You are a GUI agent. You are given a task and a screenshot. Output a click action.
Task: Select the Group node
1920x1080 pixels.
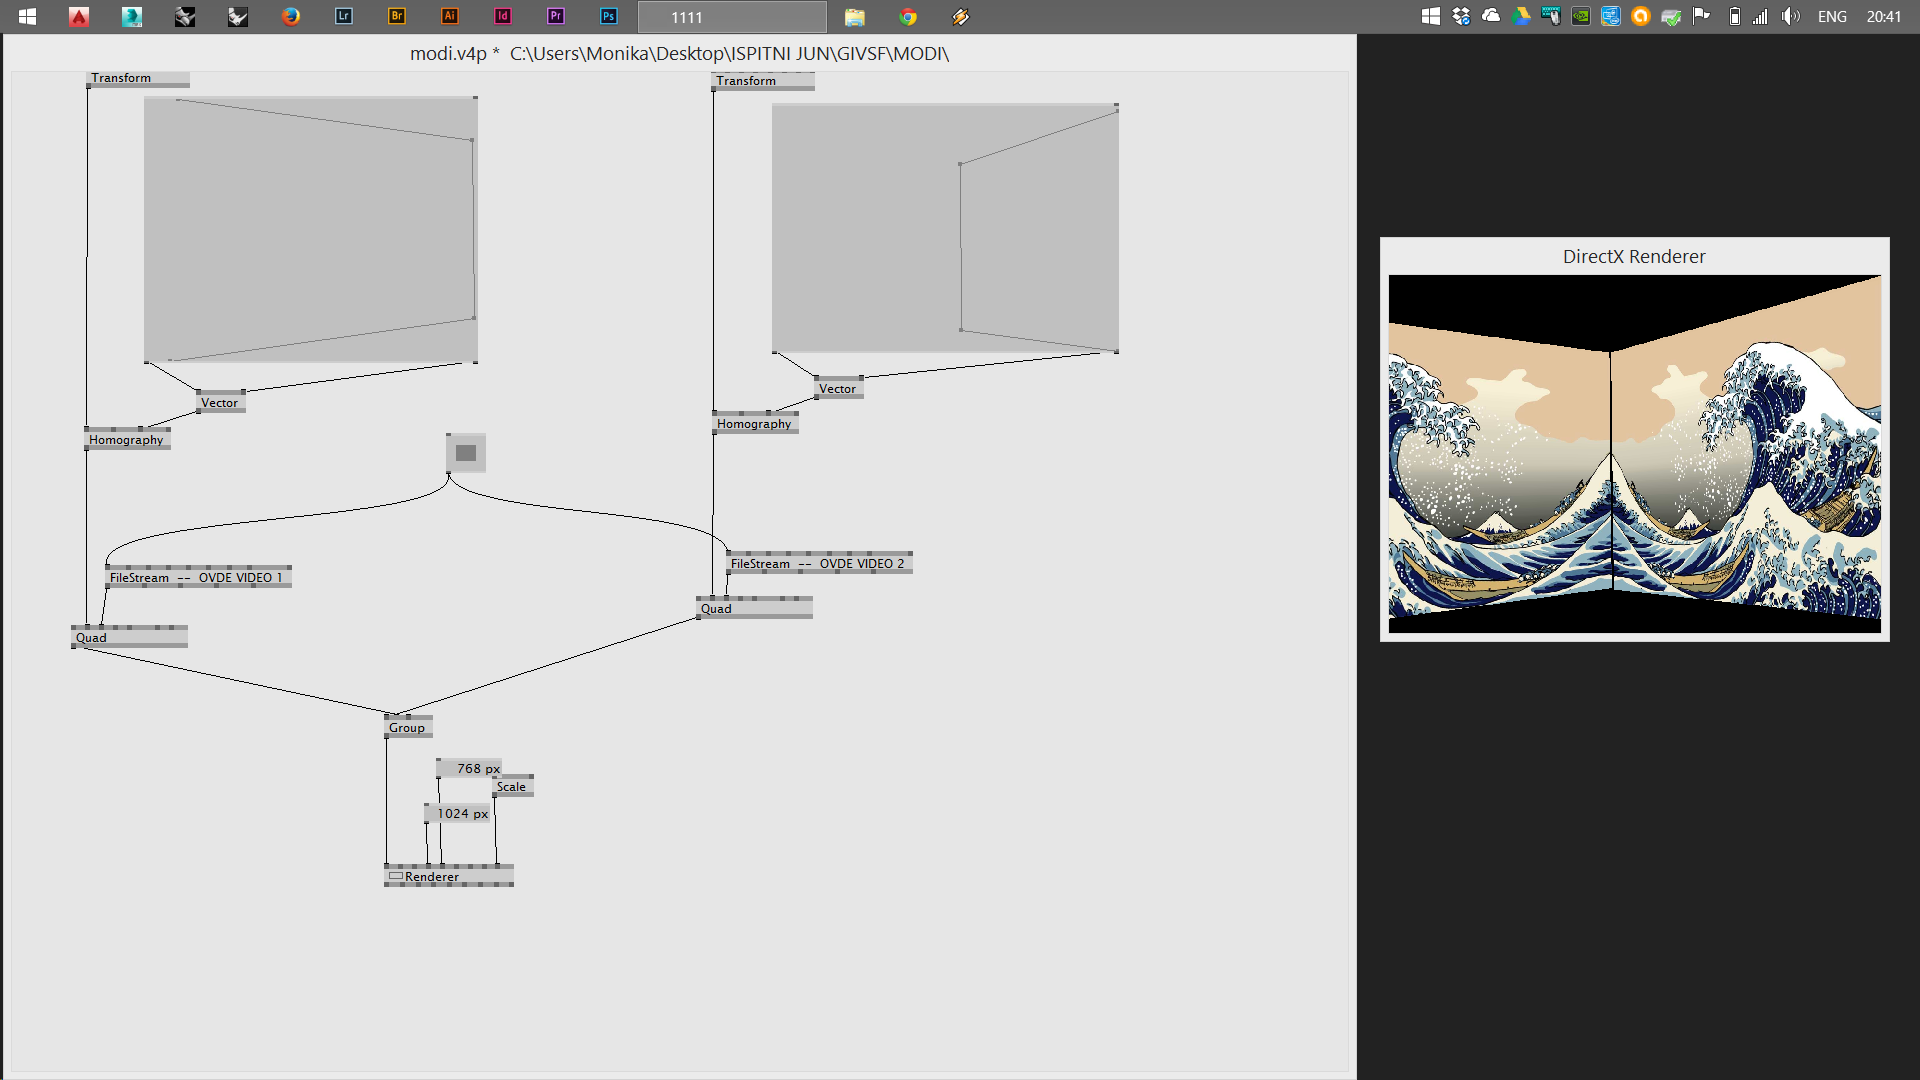409,728
